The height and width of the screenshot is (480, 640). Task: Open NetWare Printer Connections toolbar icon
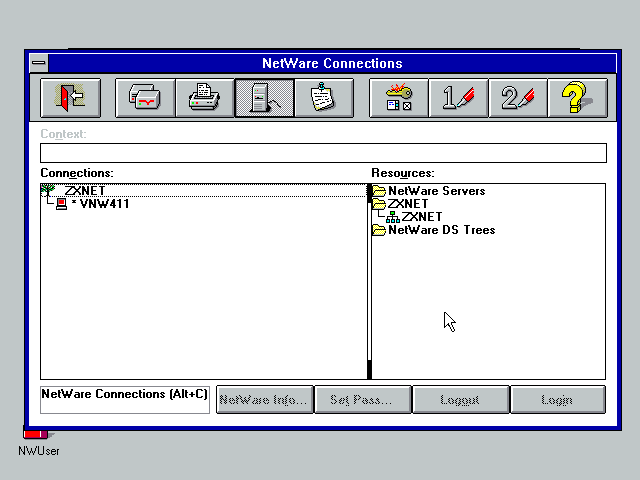[x=204, y=98]
